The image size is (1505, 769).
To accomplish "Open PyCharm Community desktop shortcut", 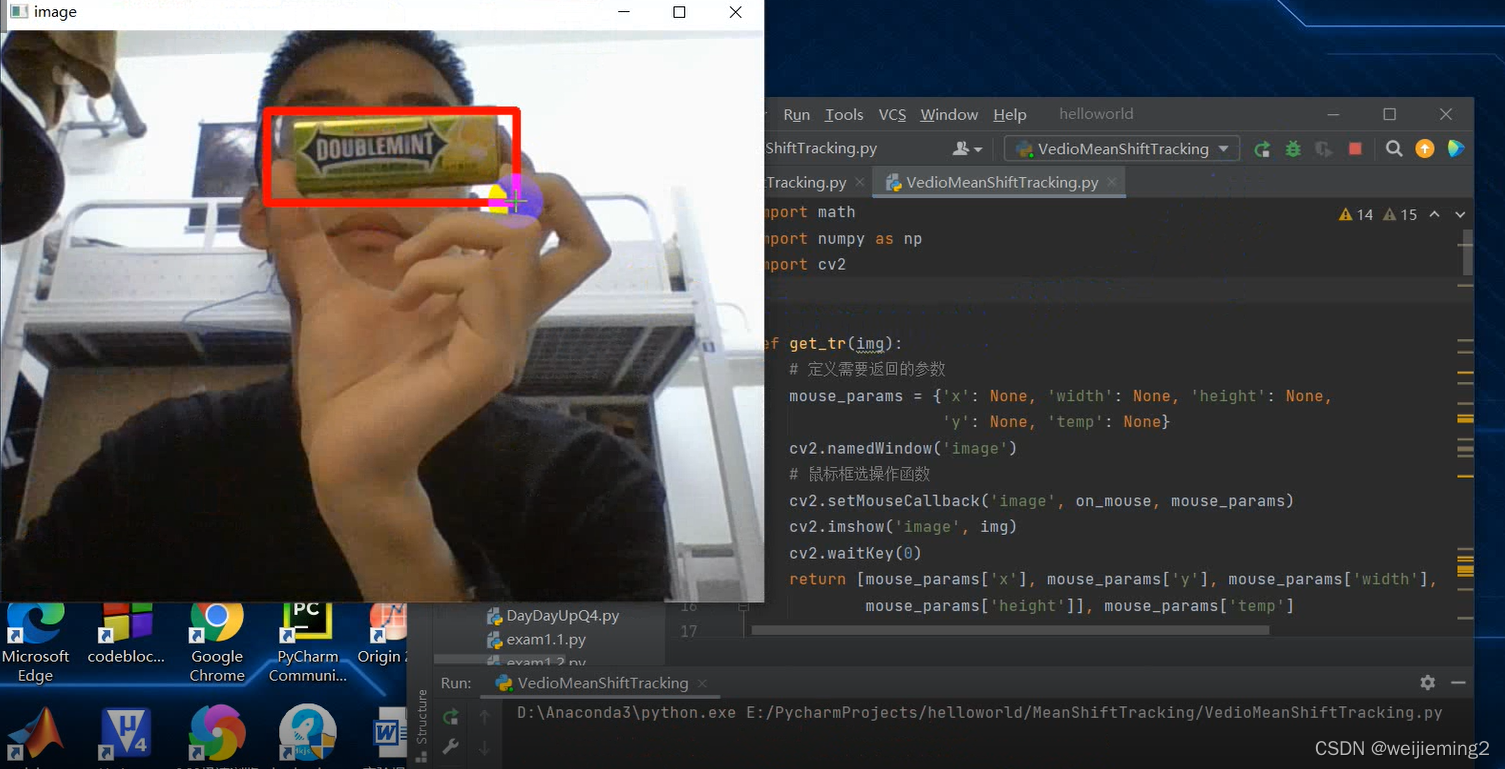I will tap(307, 643).
